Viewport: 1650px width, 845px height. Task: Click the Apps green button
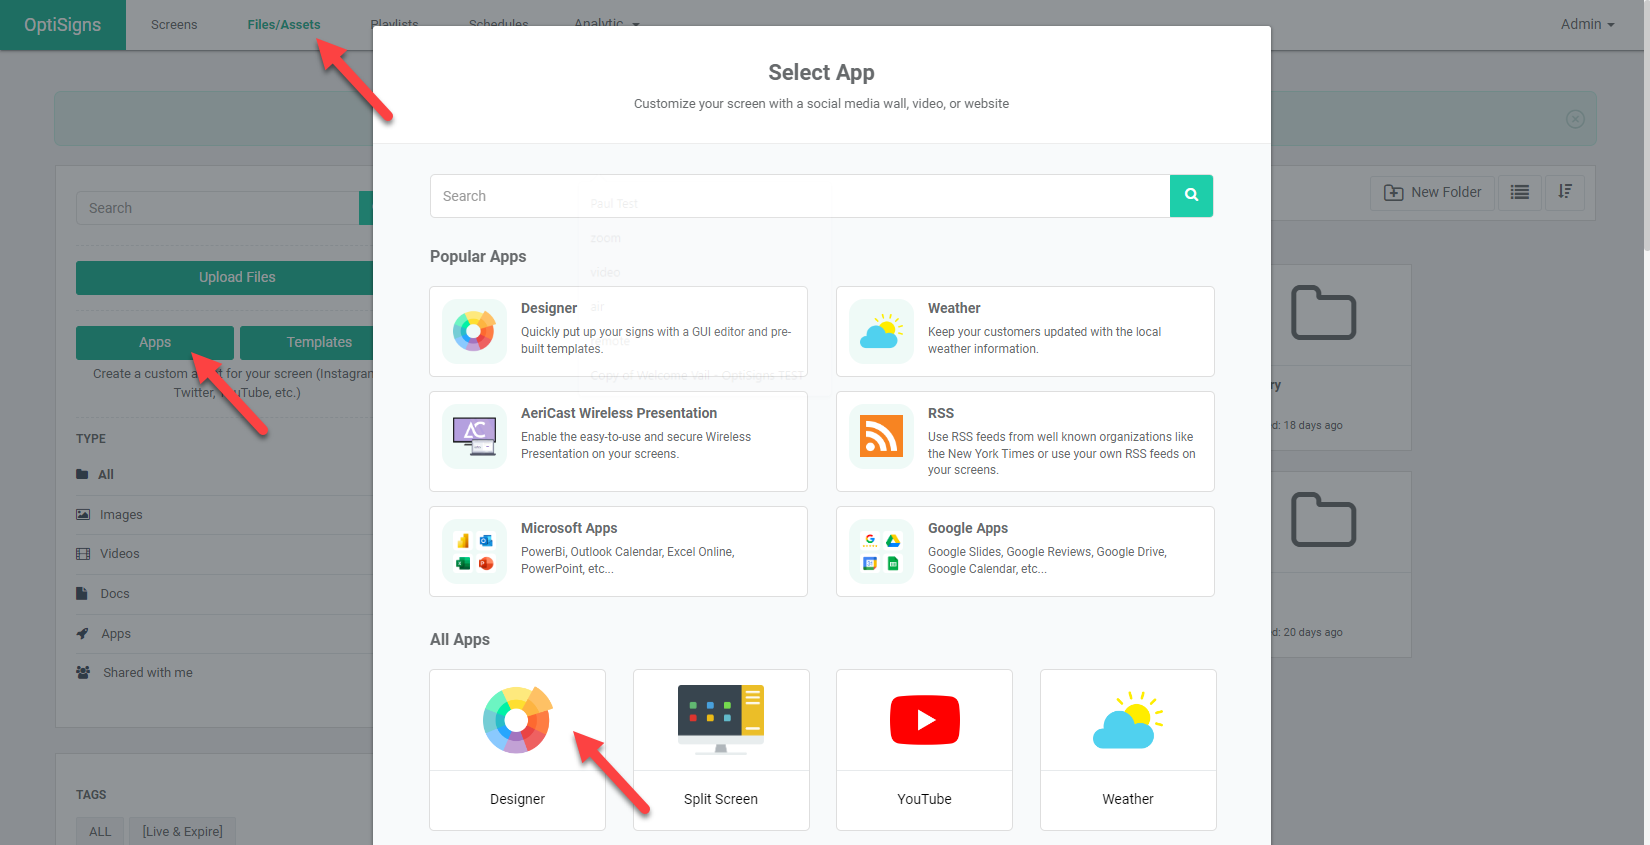point(155,342)
